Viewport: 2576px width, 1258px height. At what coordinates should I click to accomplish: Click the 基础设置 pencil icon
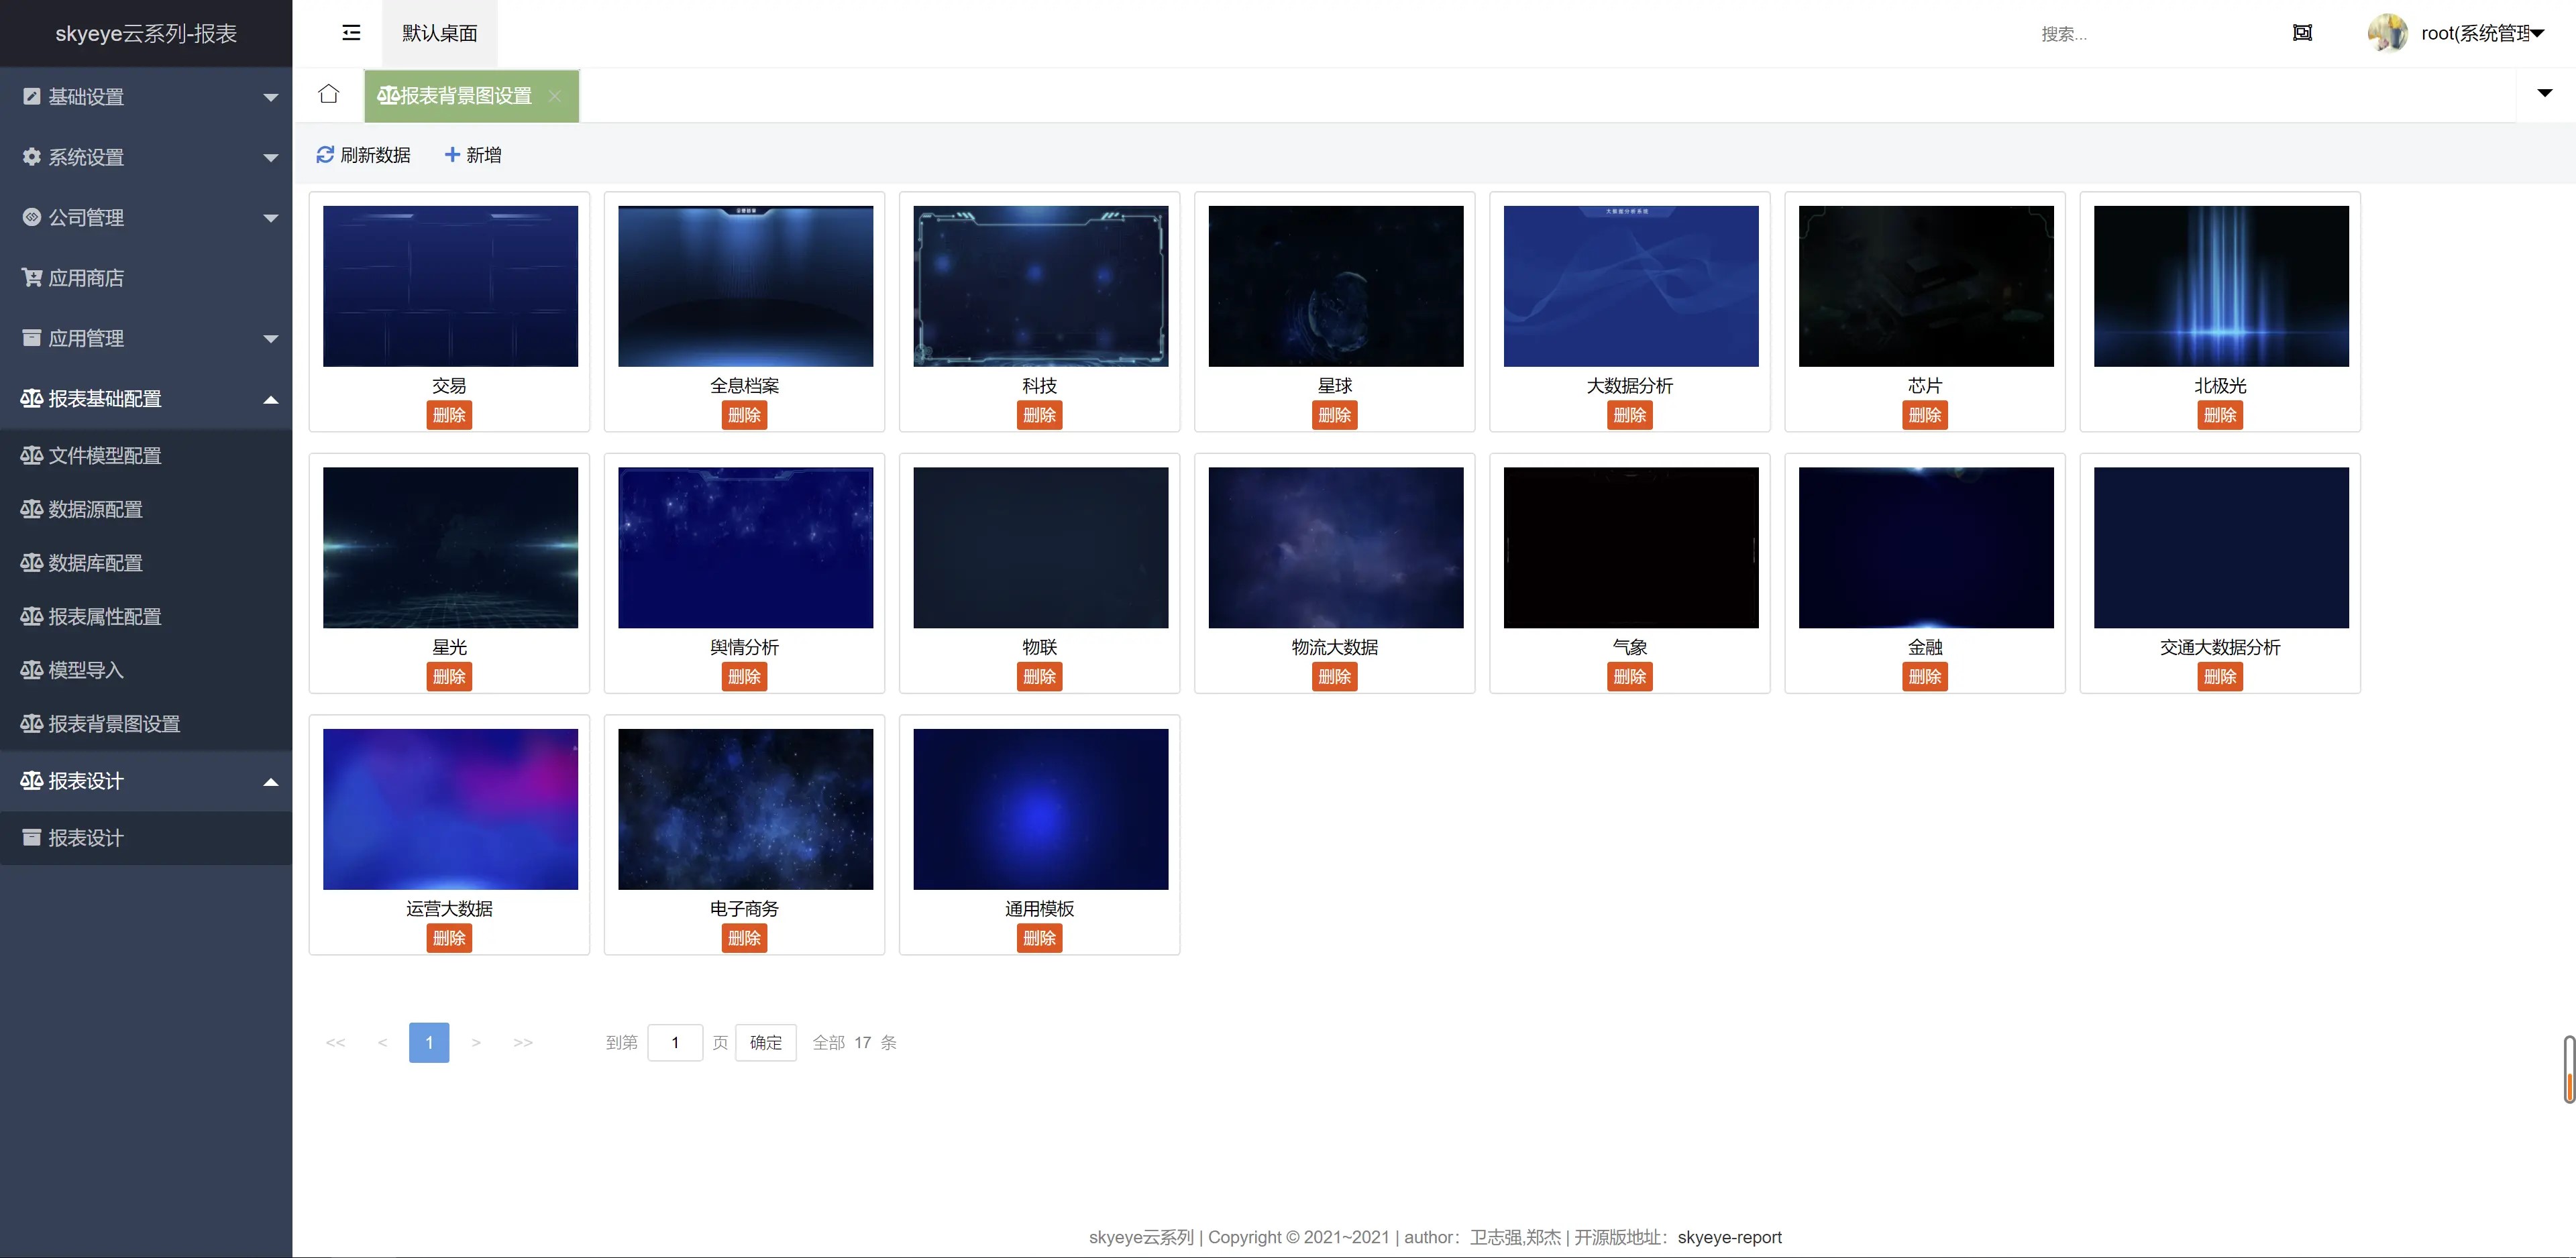tap(32, 97)
